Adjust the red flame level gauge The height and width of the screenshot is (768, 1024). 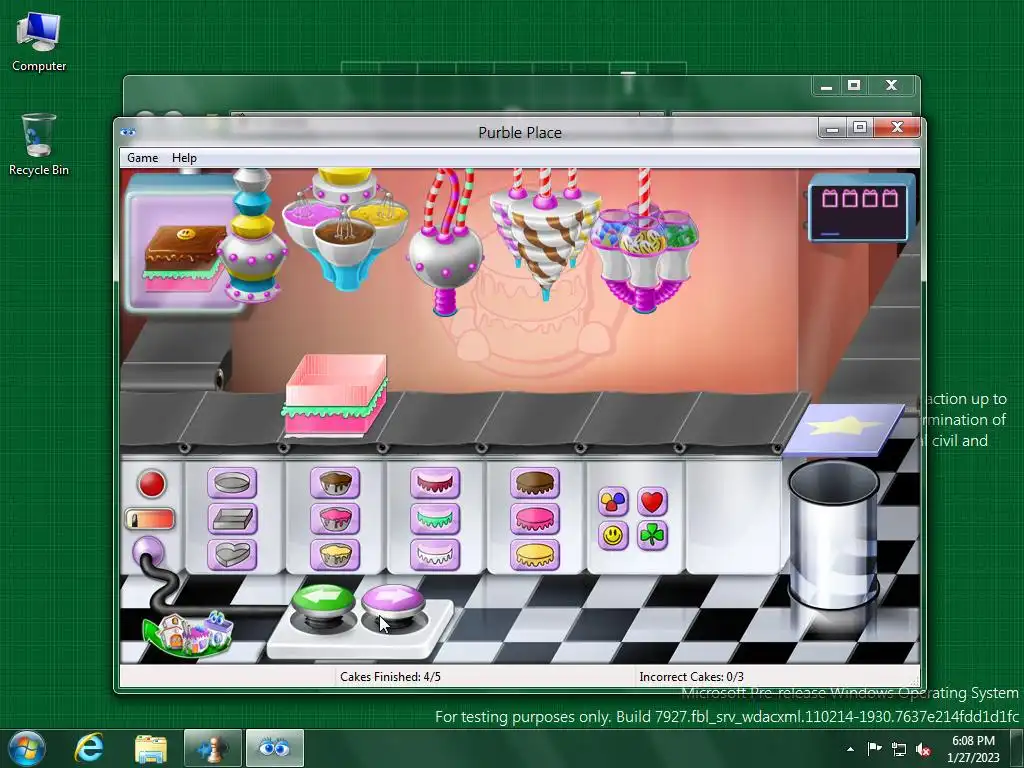[150, 520]
